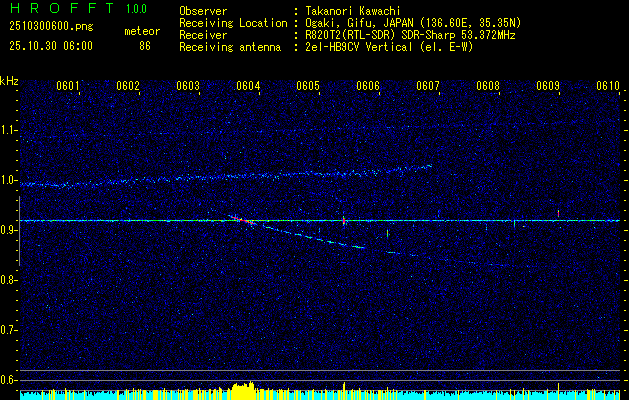Click the 0607 time axis label

[x=428, y=86]
